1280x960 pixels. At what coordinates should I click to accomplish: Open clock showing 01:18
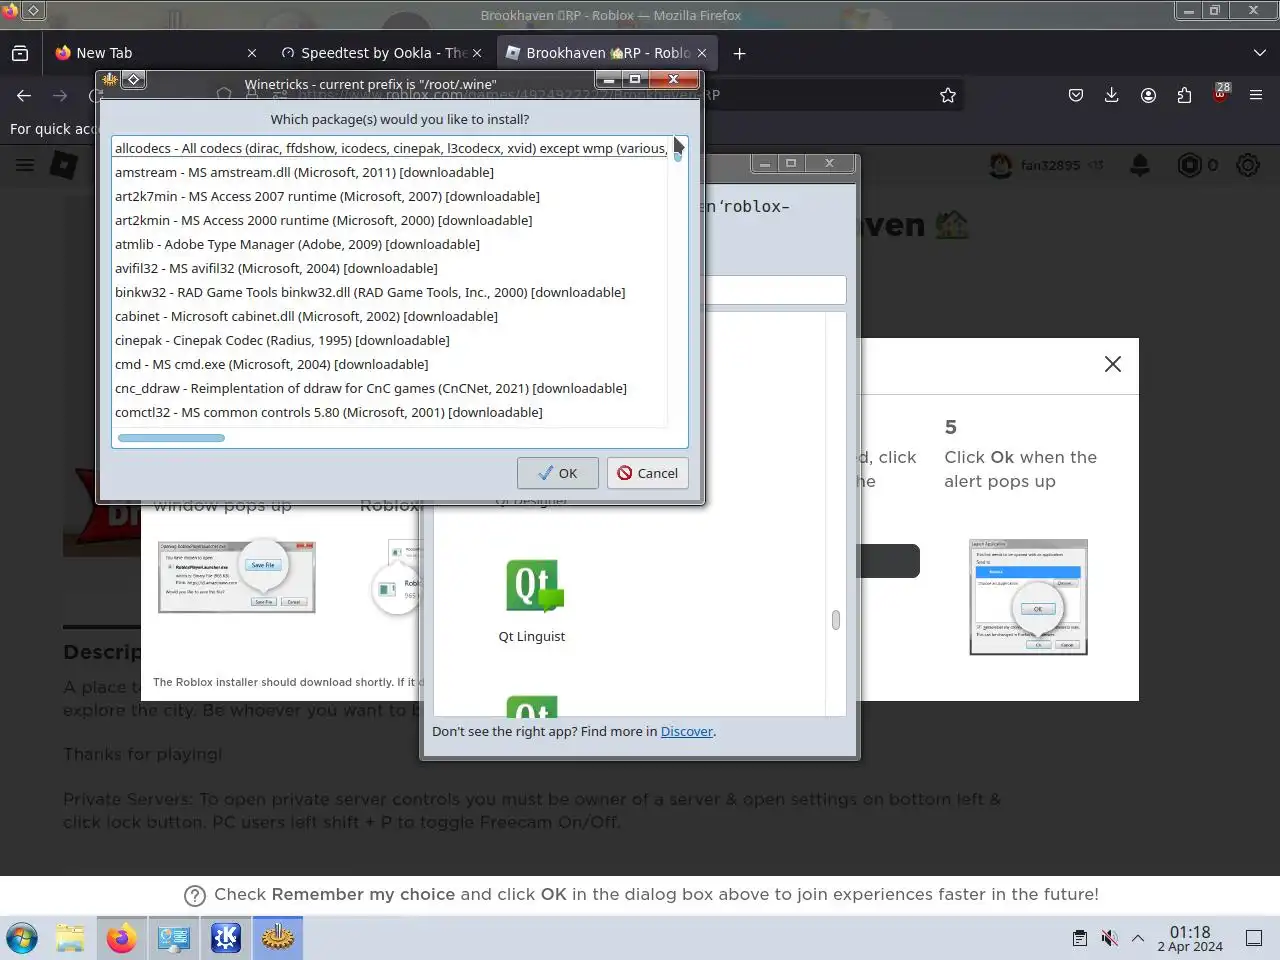tap(1190, 938)
